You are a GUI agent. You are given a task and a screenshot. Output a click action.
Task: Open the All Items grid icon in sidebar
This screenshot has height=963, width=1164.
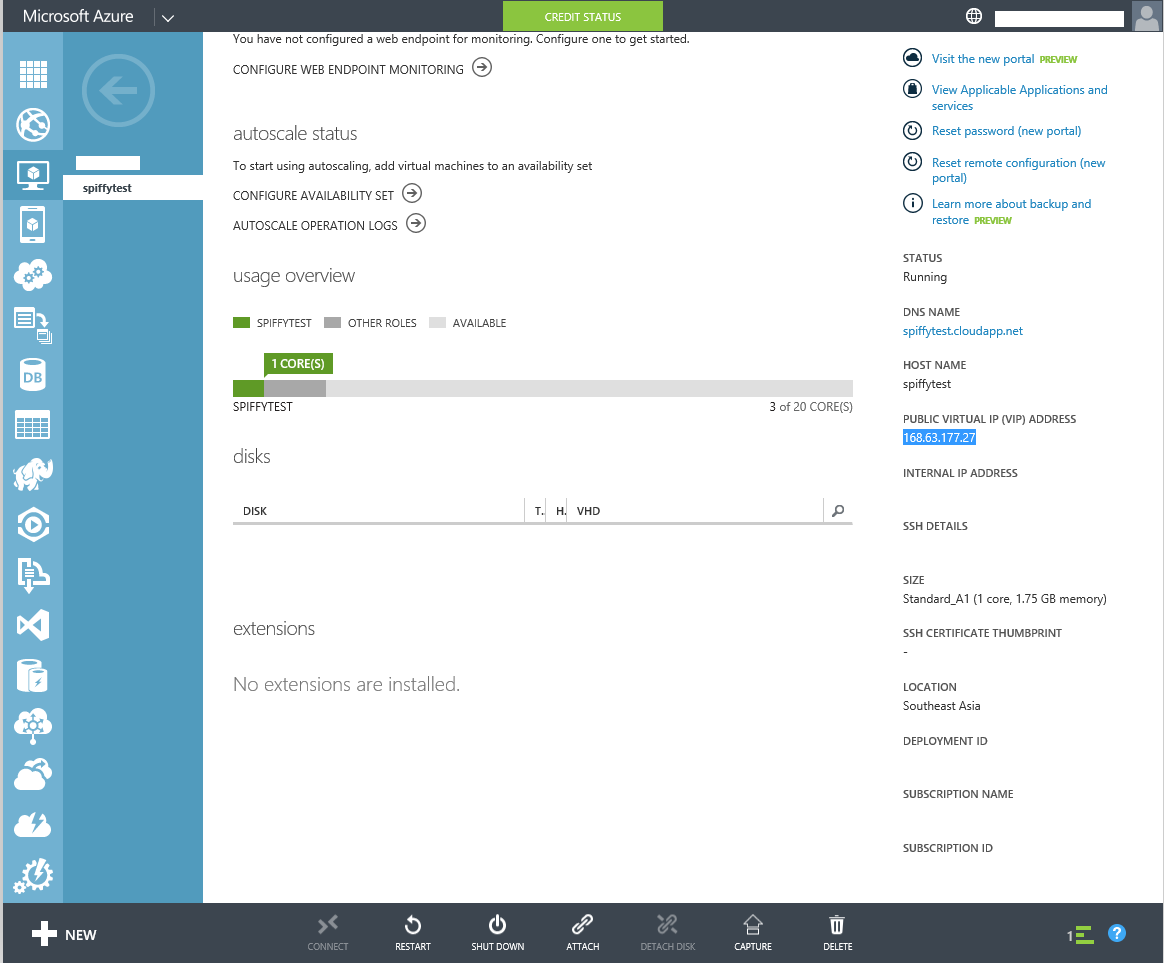click(x=33, y=74)
